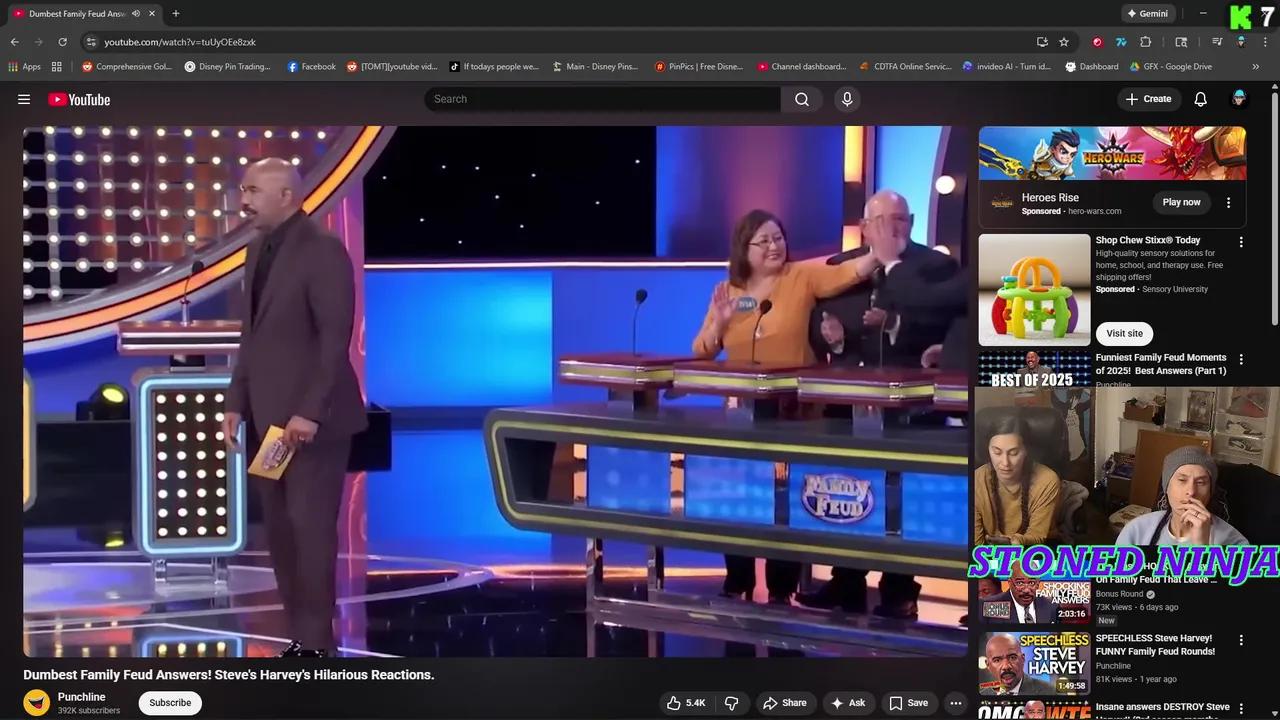The height and width of the screenshot is (720, 1280).
Task: Click the Ask button under the video
Action: point(848,703)
